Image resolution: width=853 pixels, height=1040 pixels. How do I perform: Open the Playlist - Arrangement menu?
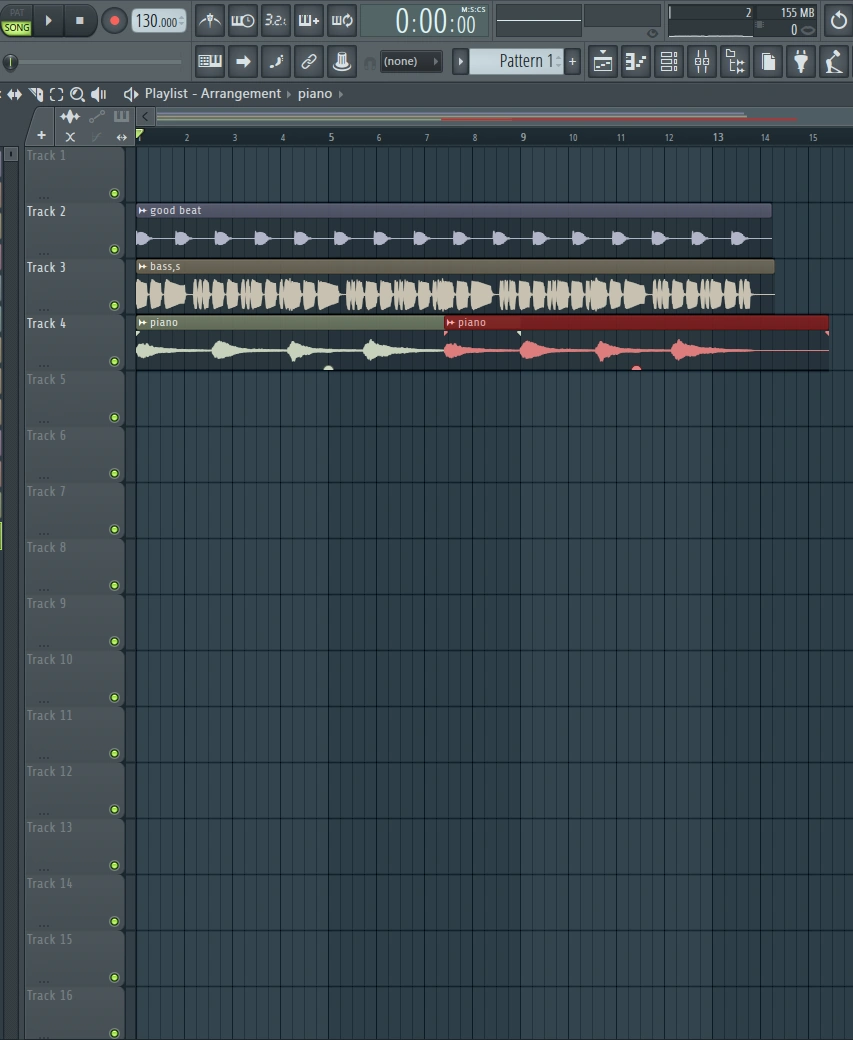coord(210,93)
